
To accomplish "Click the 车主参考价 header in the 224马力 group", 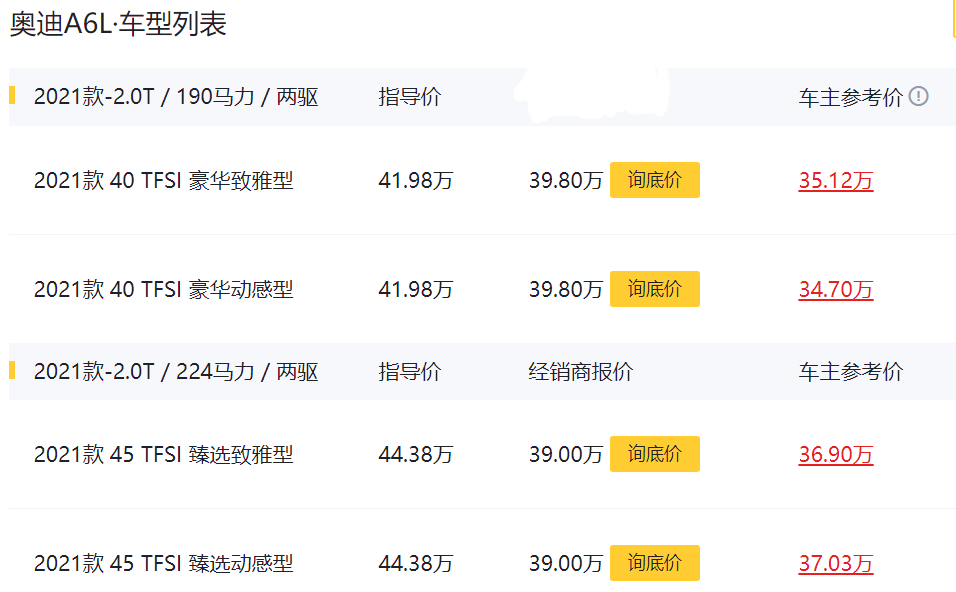I will (851, 371).
